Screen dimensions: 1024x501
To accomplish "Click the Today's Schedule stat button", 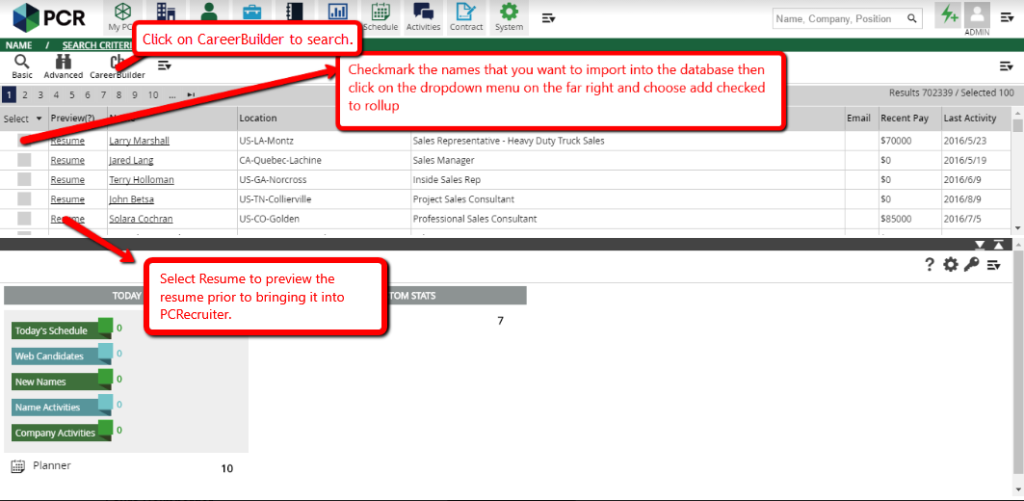I will pyautogui.click(x=63, y=329).
